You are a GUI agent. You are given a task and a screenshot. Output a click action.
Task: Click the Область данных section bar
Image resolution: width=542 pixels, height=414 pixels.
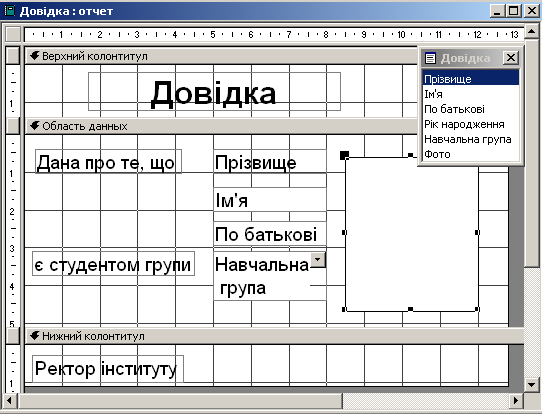(221, 126)
